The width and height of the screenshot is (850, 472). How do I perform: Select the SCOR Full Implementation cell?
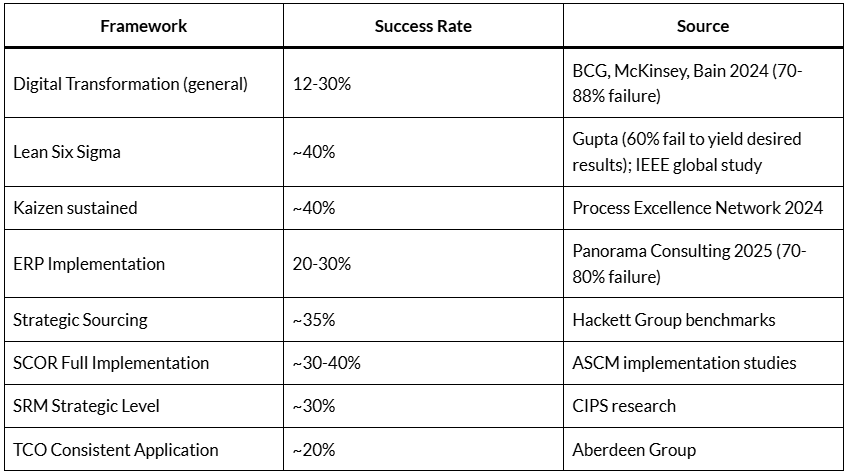coord(111,363)
